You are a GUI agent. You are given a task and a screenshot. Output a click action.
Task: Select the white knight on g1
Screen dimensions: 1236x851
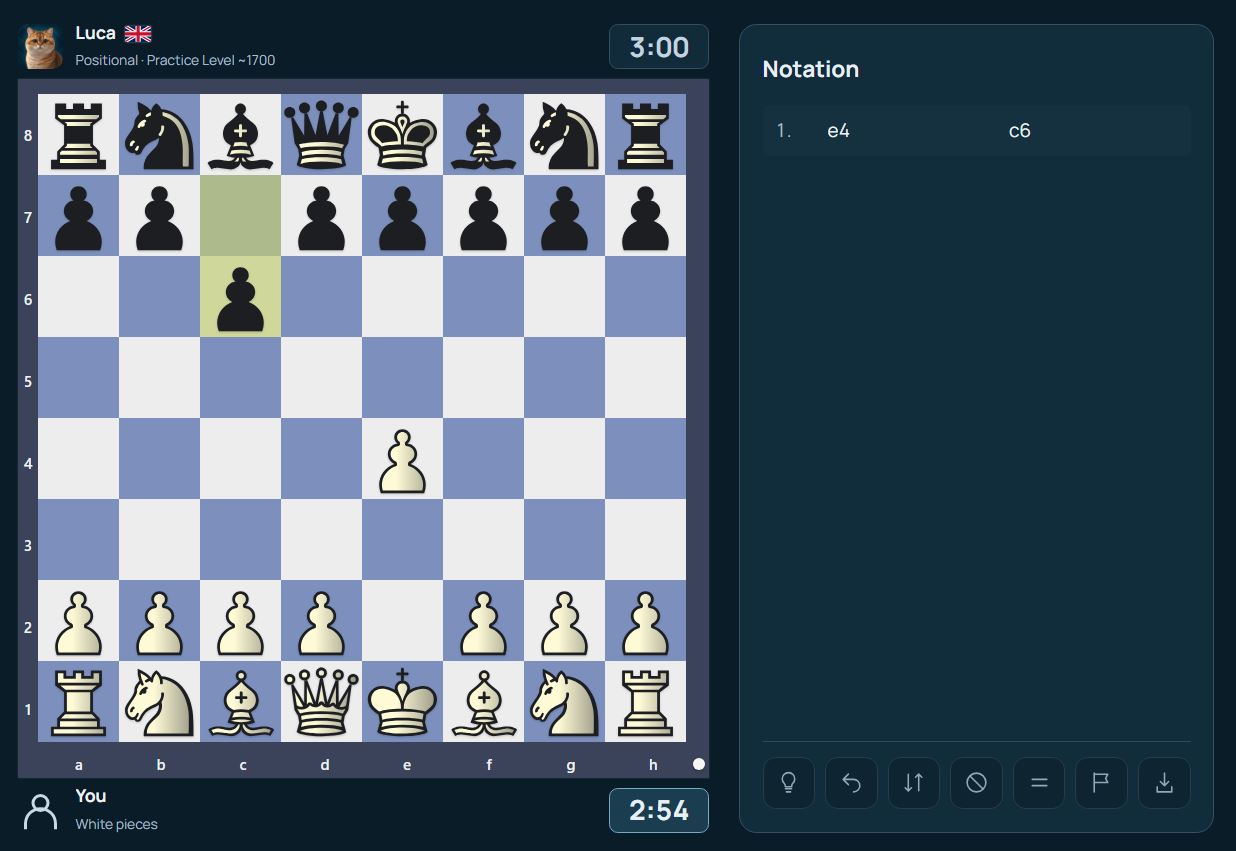click(564, 702)
